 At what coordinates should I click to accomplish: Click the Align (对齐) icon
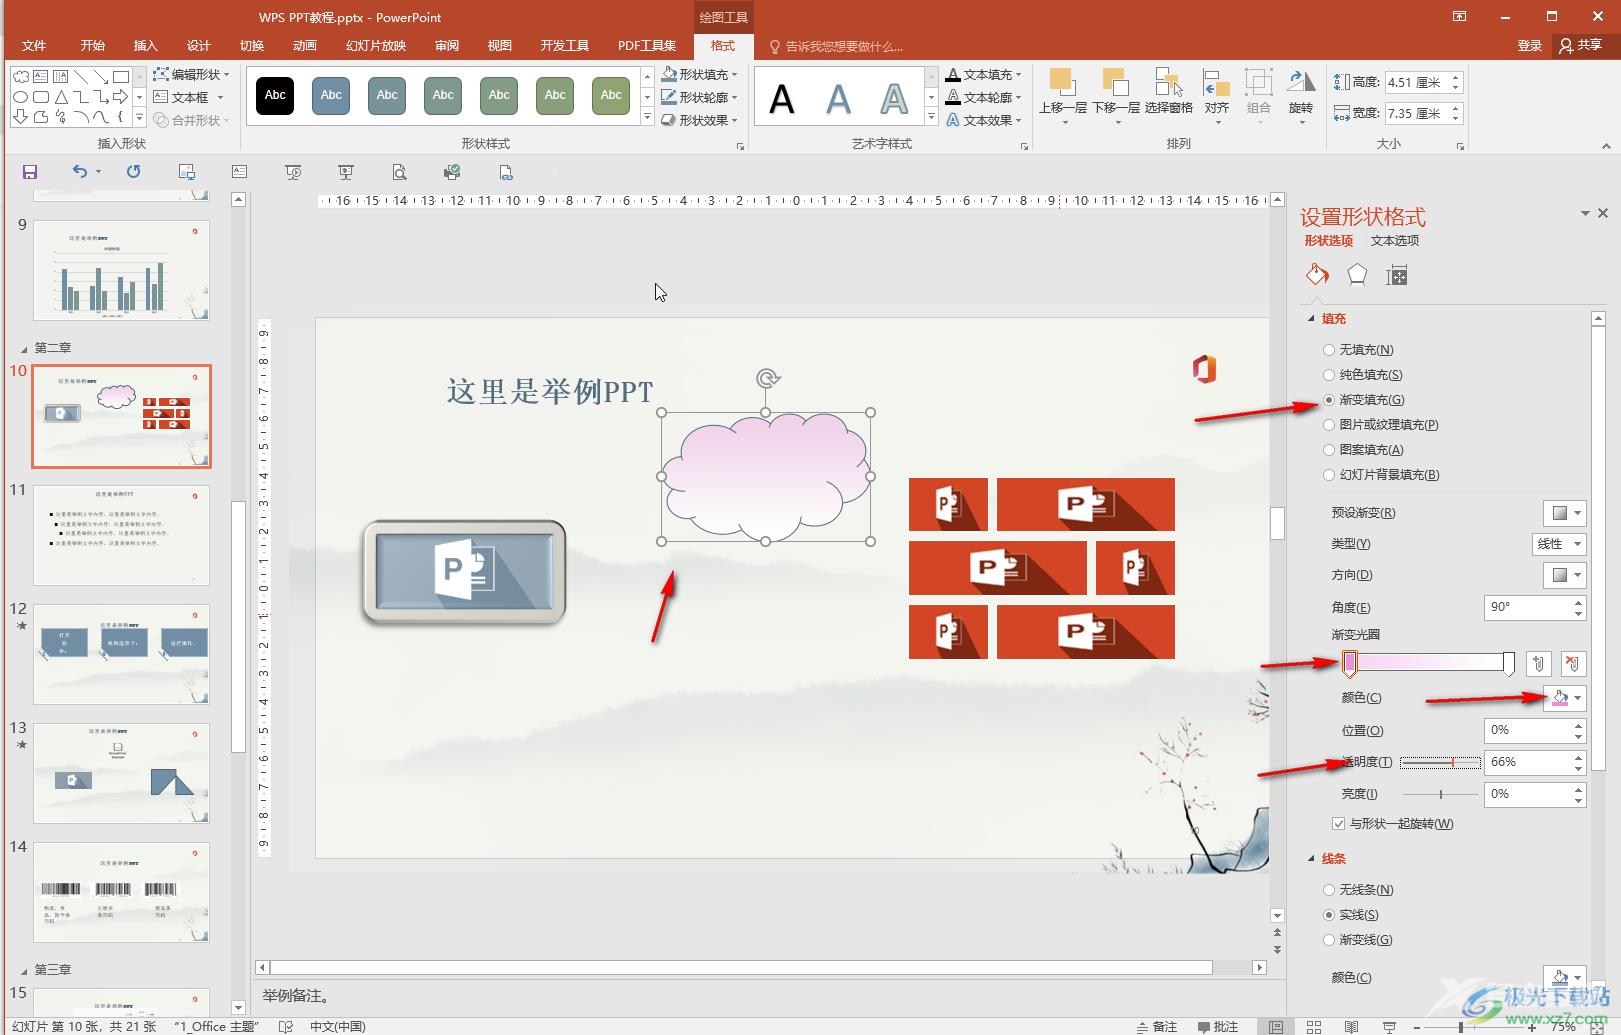pyautogui.click(x=1216, y=83)
